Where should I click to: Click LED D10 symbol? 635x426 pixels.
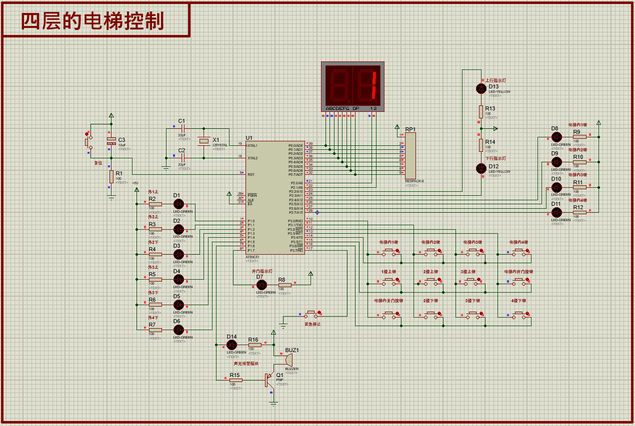click(556, 187)
